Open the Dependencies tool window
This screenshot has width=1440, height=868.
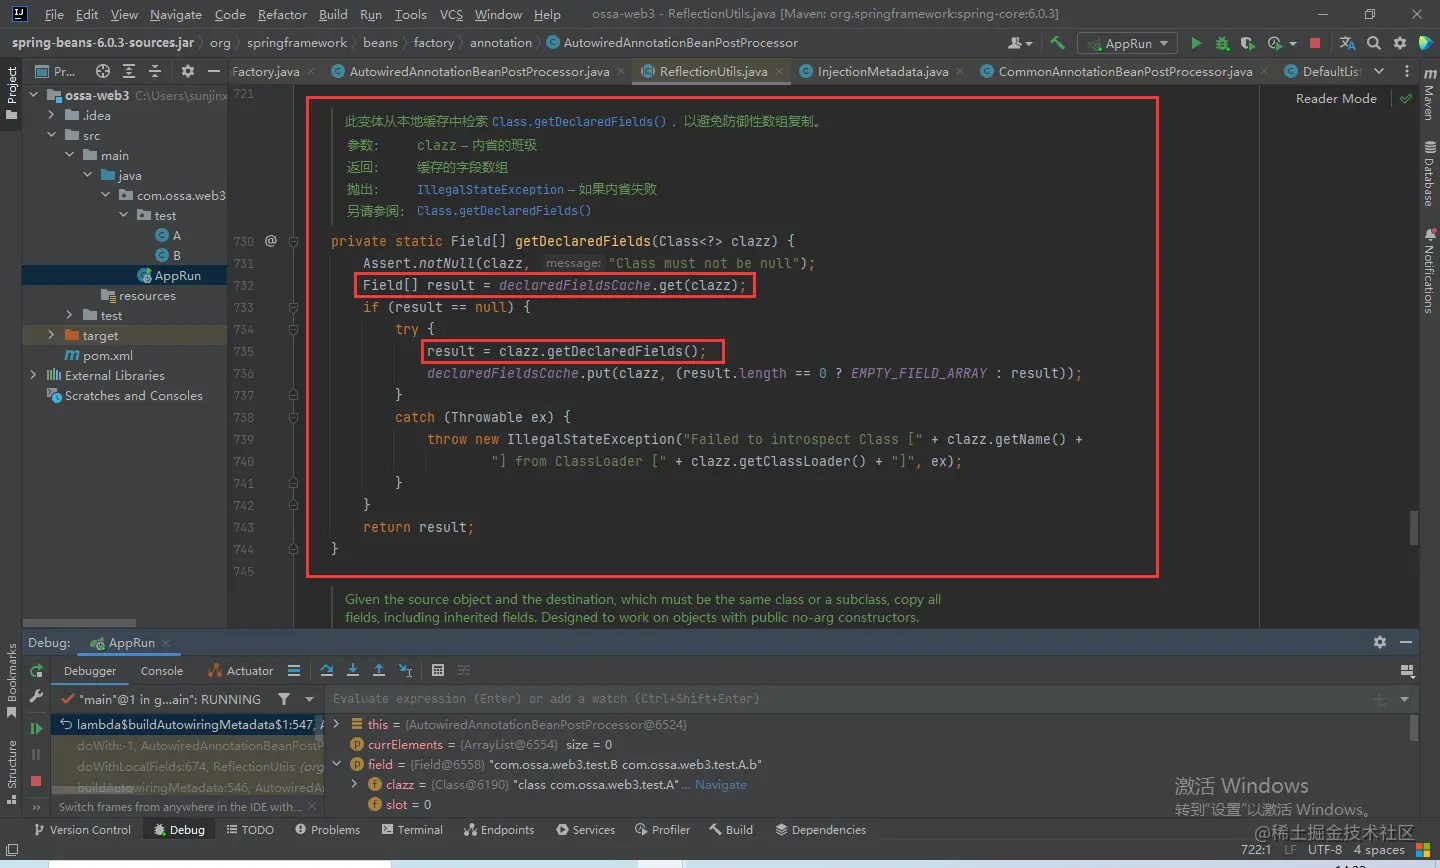tap(819, 830)
